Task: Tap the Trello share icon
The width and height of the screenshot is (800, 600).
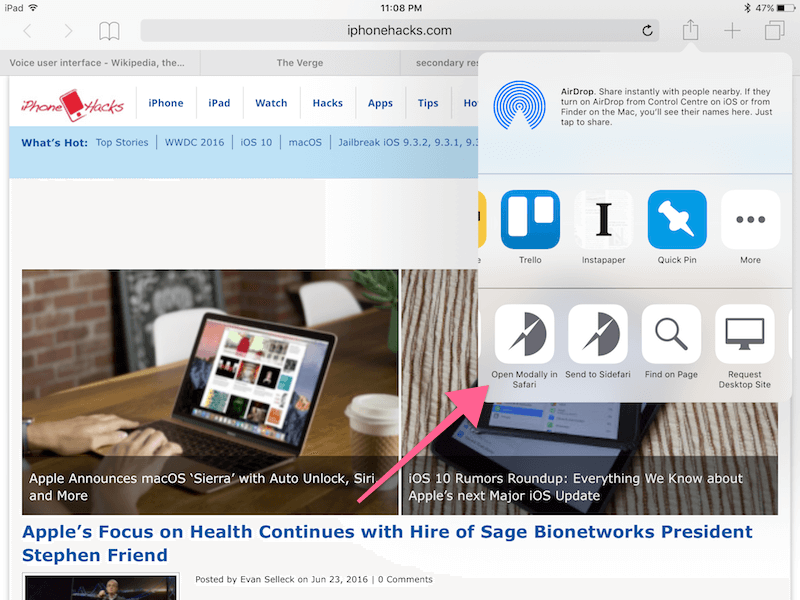Action: click(x=530, y=219)
